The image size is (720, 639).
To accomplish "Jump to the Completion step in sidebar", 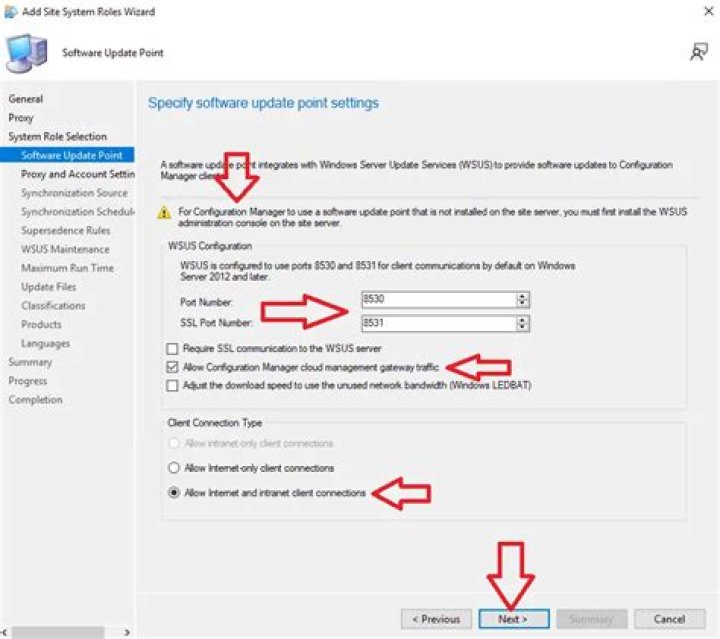I will (35, 400).
